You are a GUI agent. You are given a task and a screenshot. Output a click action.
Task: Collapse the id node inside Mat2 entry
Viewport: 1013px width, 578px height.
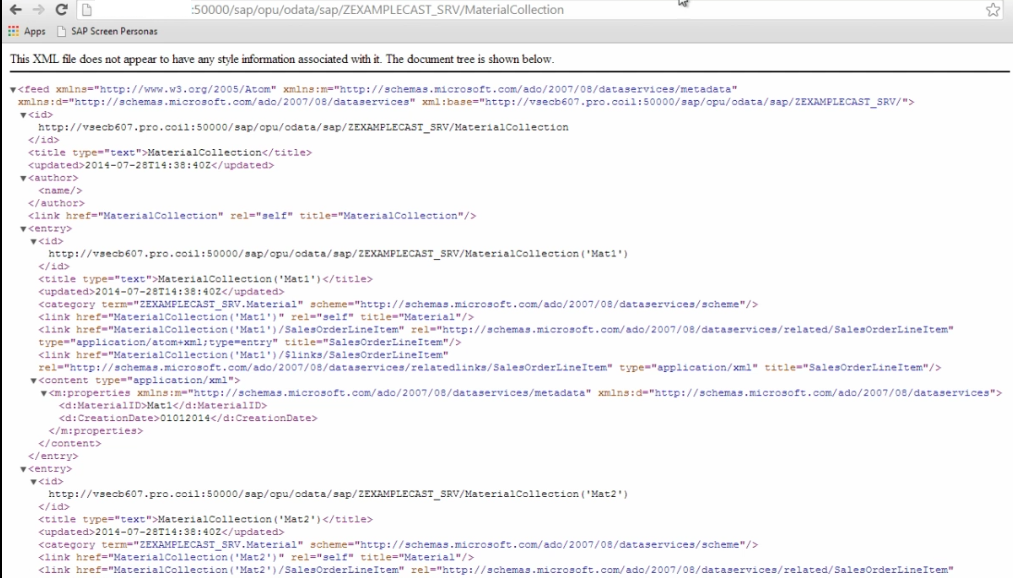[33, 481]
